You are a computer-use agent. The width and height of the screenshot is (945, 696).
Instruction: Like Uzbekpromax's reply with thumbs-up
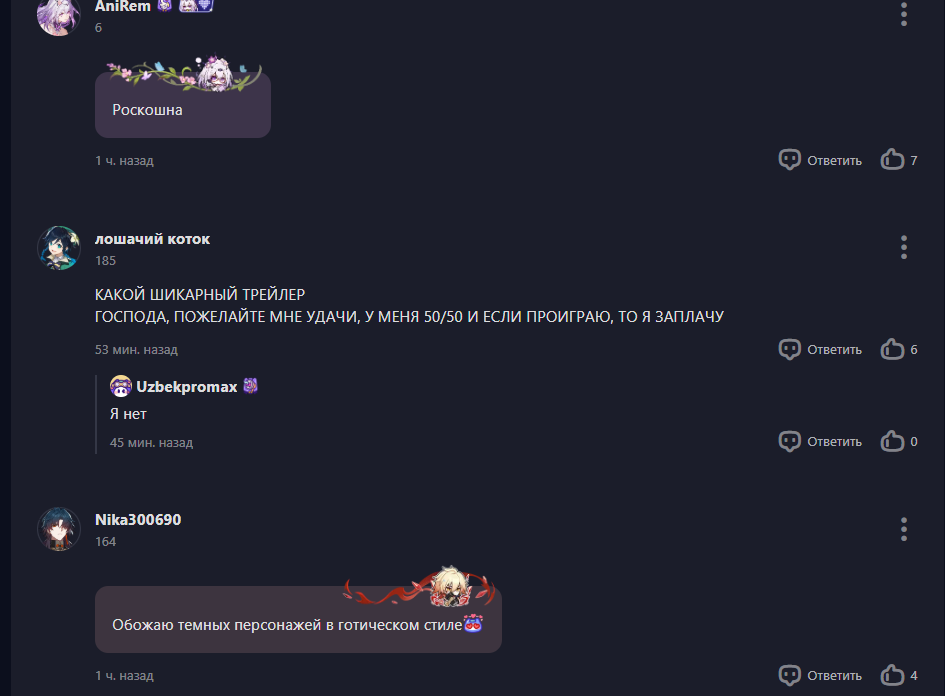click(x=892, y=441)
